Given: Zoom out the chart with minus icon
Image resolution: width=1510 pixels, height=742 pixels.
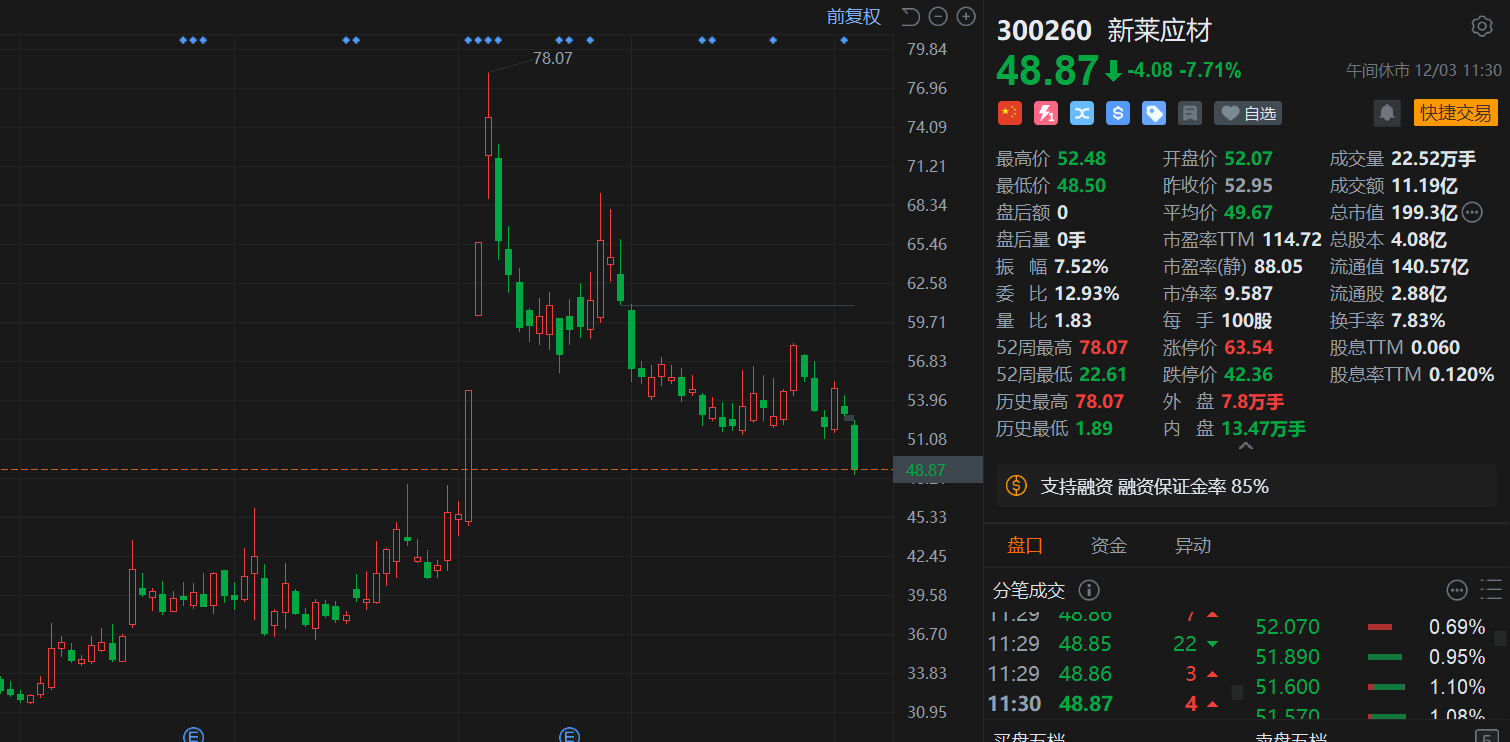Looking at the screenshot, I should coord(938,16).
